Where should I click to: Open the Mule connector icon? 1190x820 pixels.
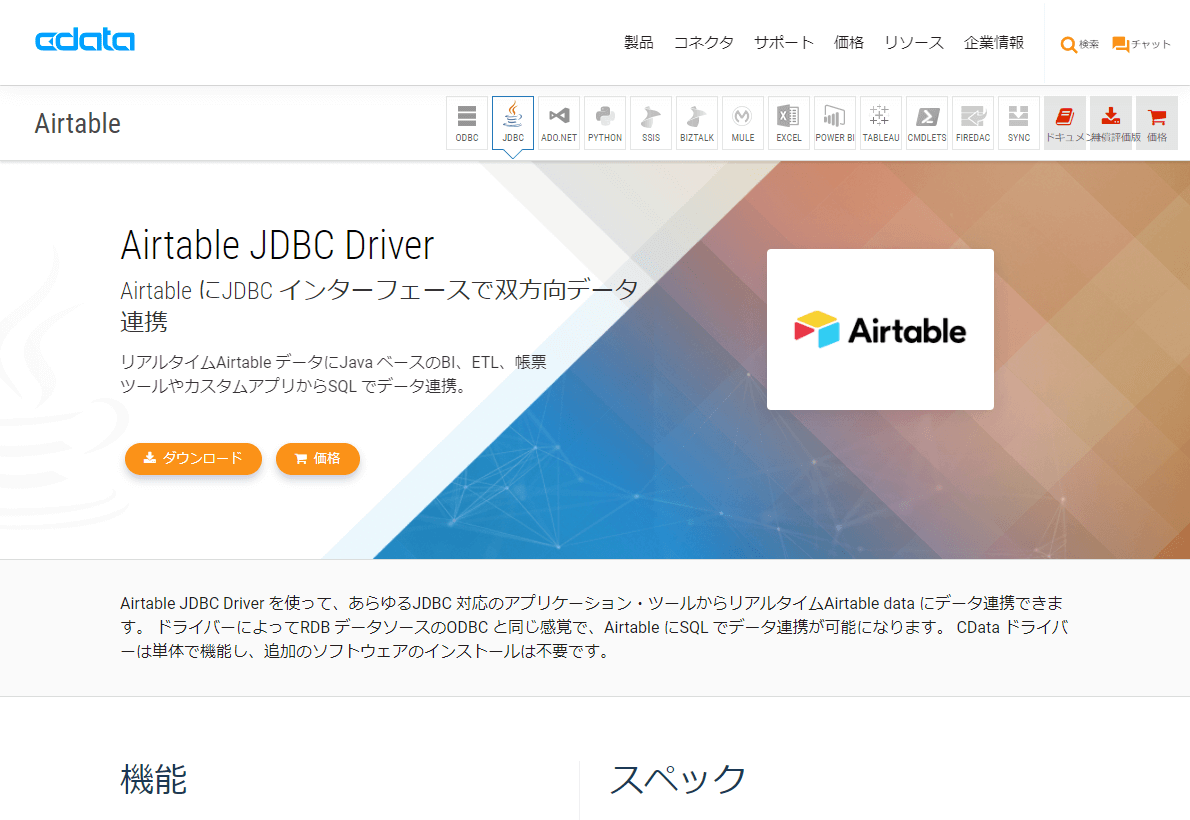[x=743, y=123]
